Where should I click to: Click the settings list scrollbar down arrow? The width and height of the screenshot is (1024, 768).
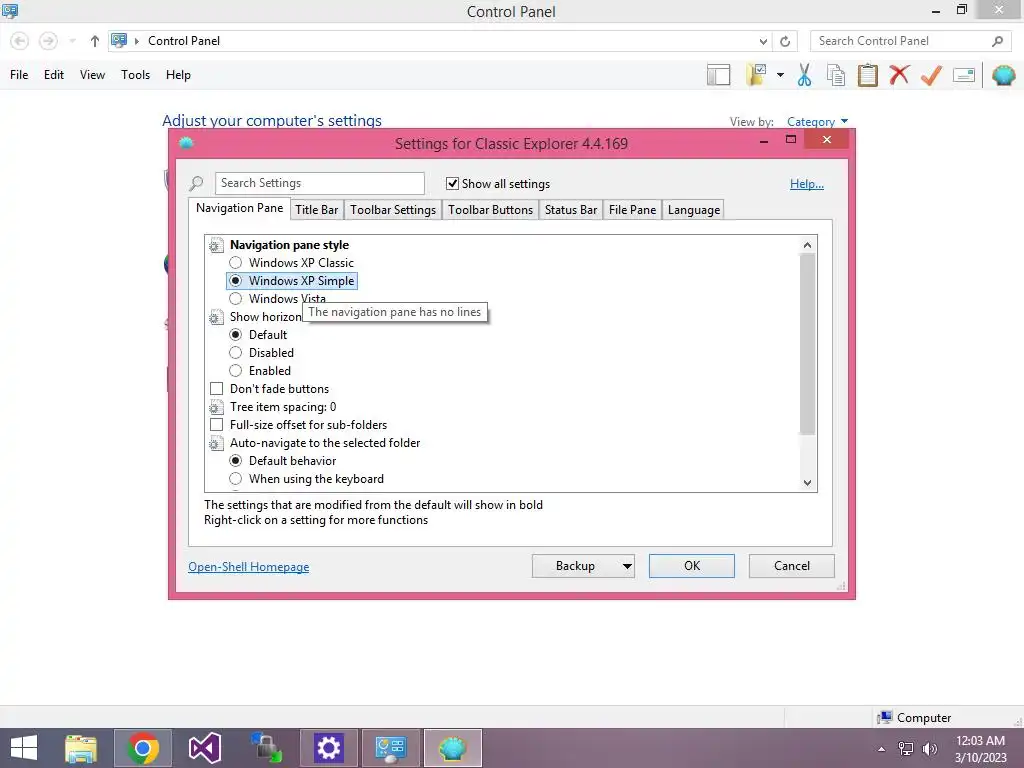(x=807, y=483)
